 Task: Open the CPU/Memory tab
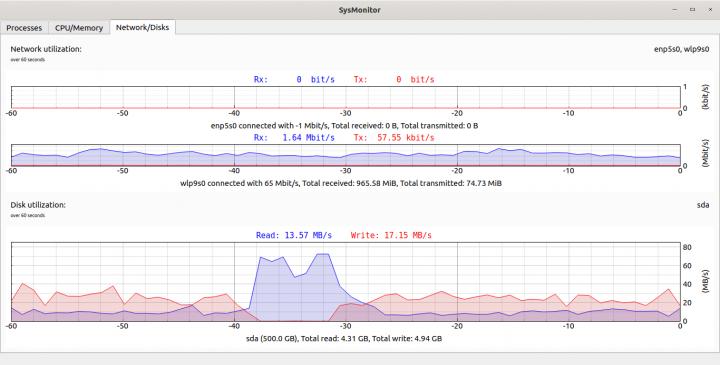pos(79,28)
